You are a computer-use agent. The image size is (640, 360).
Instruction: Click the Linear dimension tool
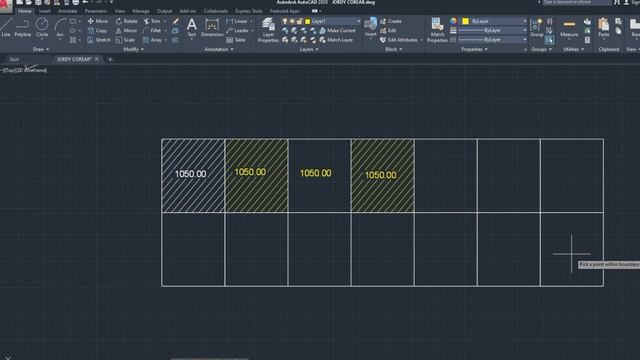pyautogui.click(x=237, y=21)
